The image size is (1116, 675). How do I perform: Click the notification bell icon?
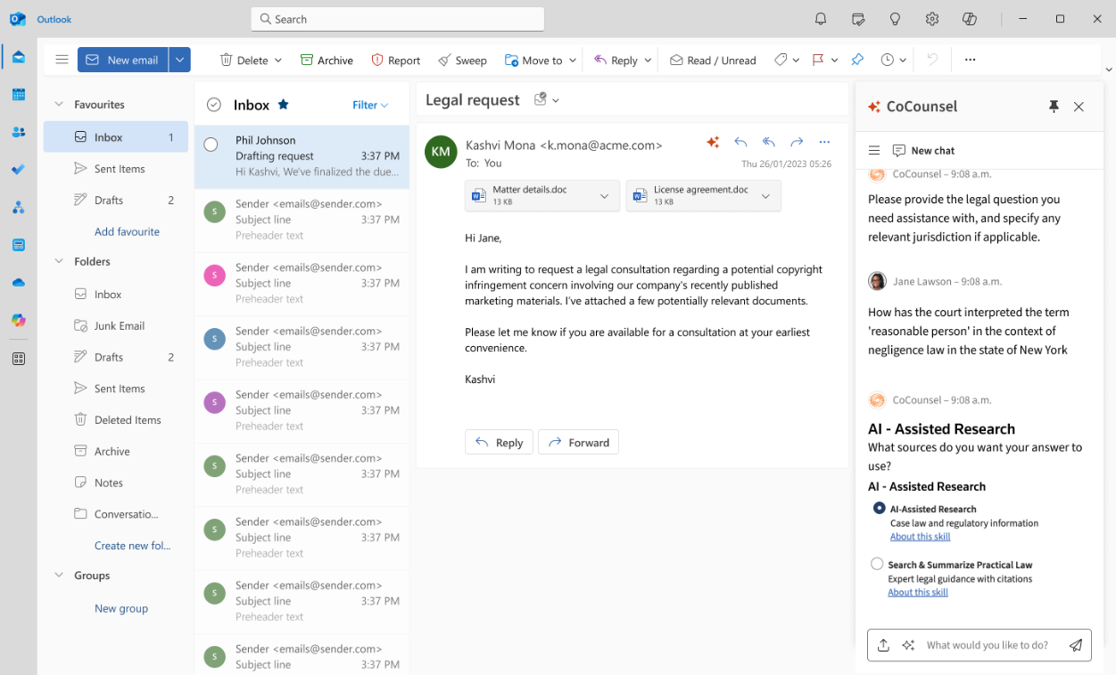click(820, 19)
